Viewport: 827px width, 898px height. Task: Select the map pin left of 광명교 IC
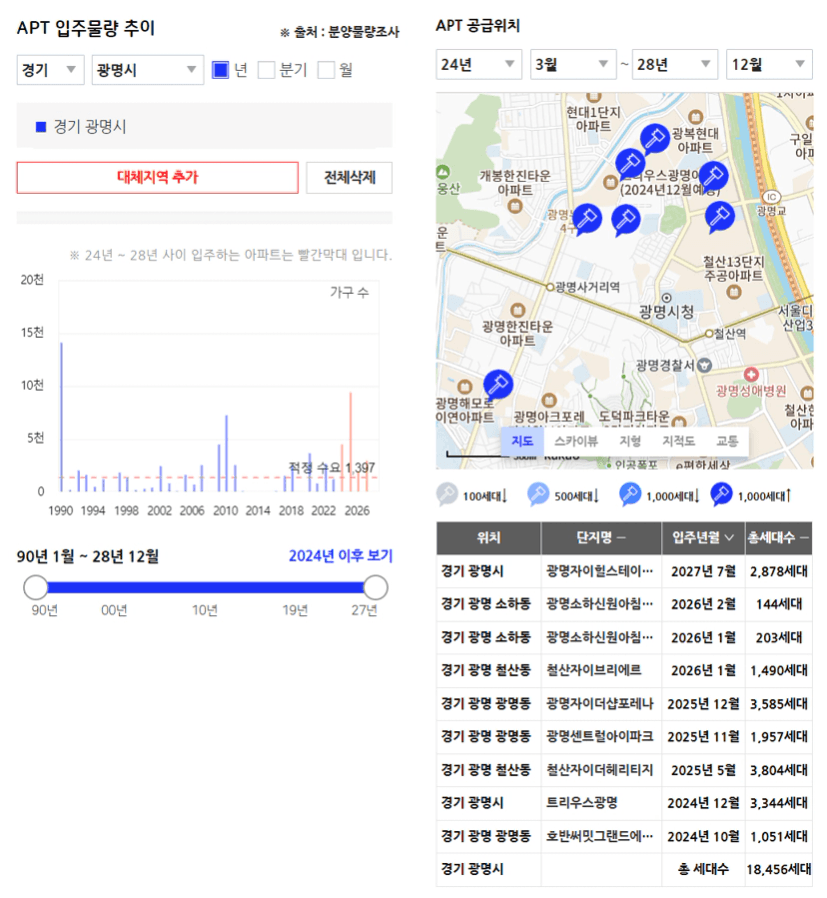tap(719, 216)
